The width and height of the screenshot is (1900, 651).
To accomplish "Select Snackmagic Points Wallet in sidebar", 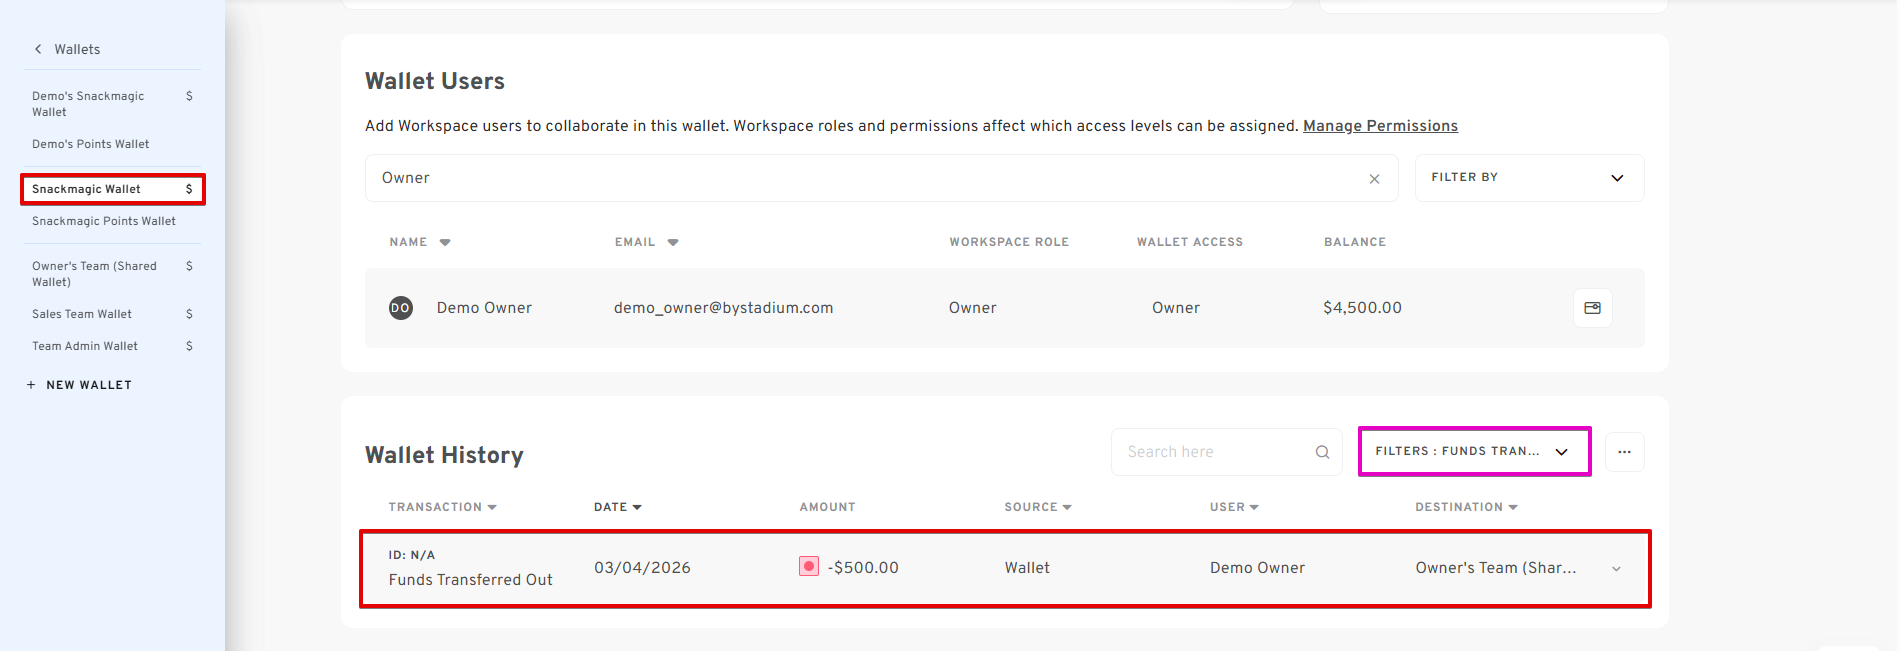I will click(104, 221).
